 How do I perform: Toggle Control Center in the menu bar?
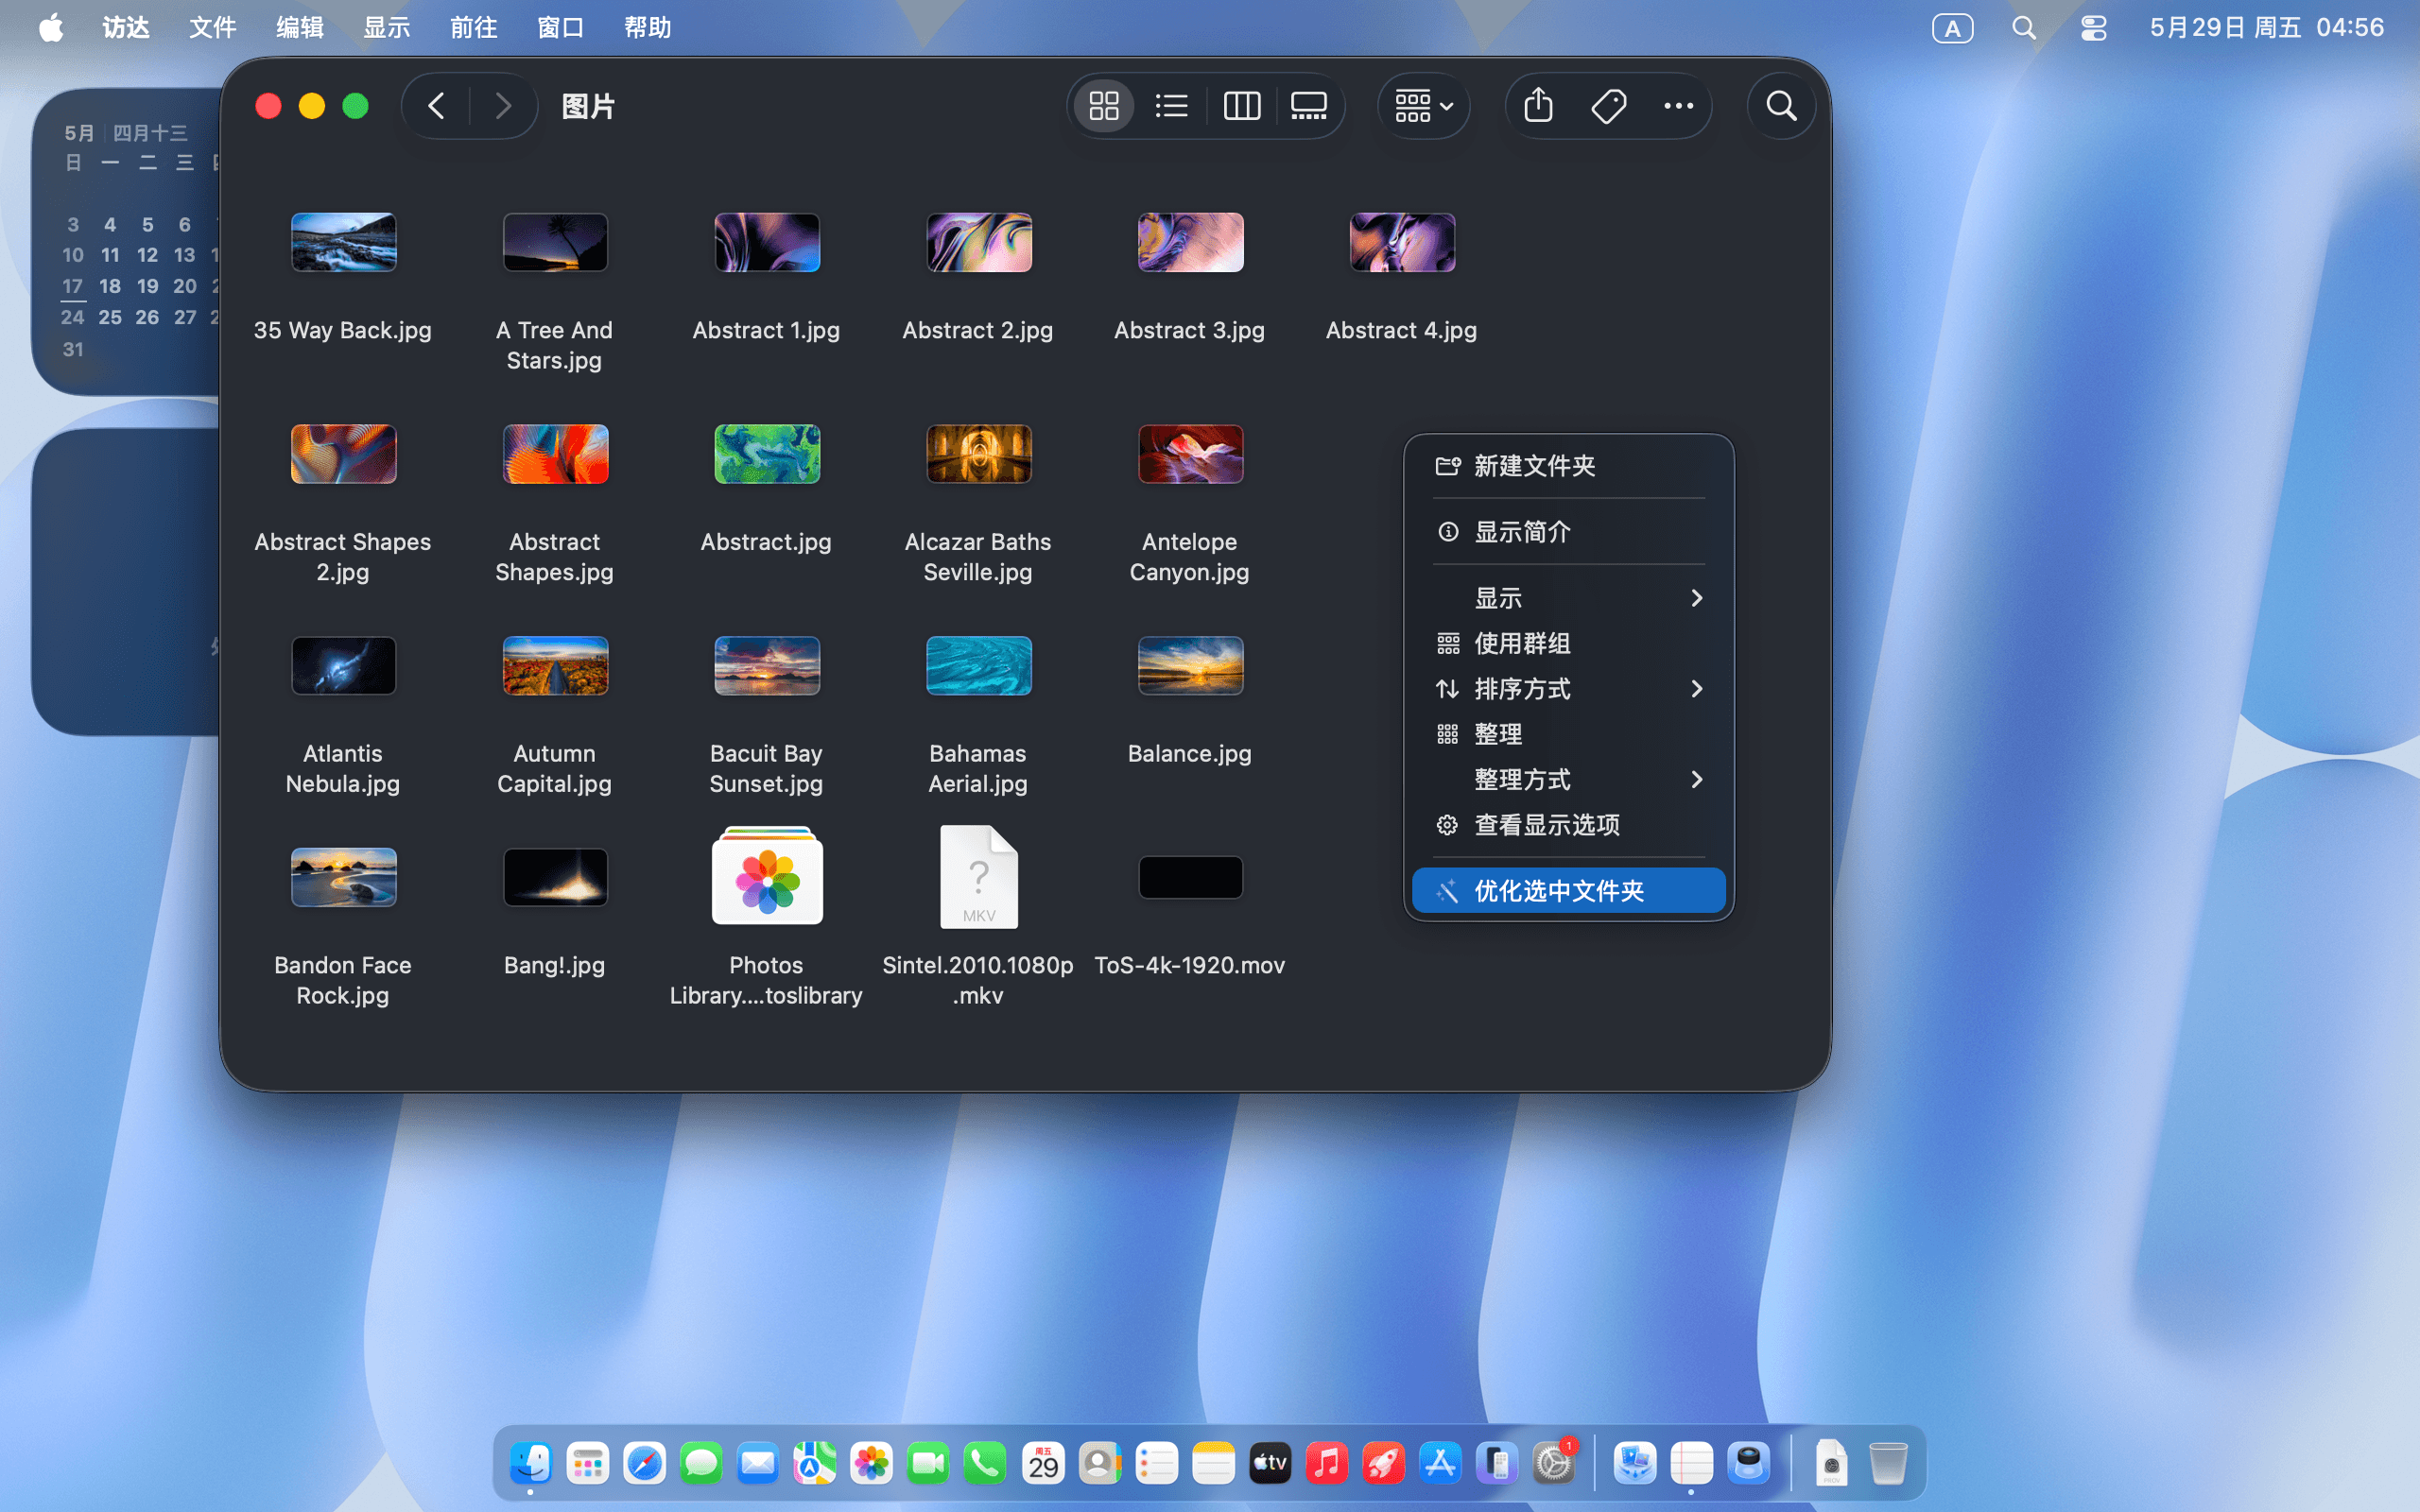[x=2093, y=27]
